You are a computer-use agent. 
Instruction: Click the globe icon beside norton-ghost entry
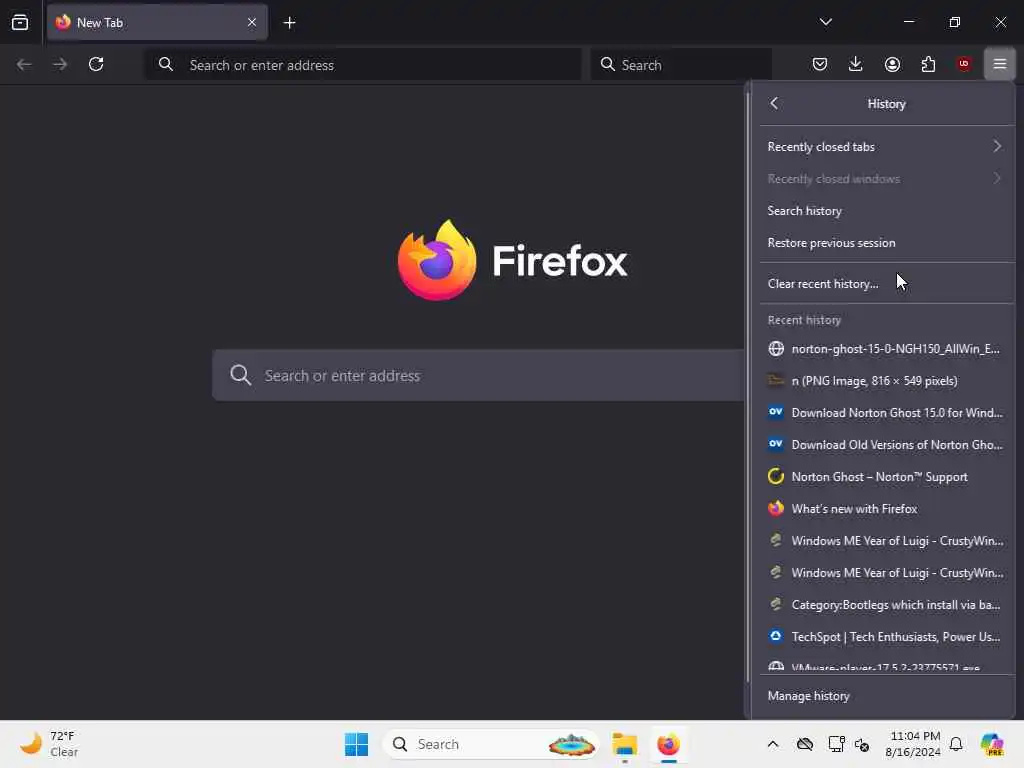[776, 349]
